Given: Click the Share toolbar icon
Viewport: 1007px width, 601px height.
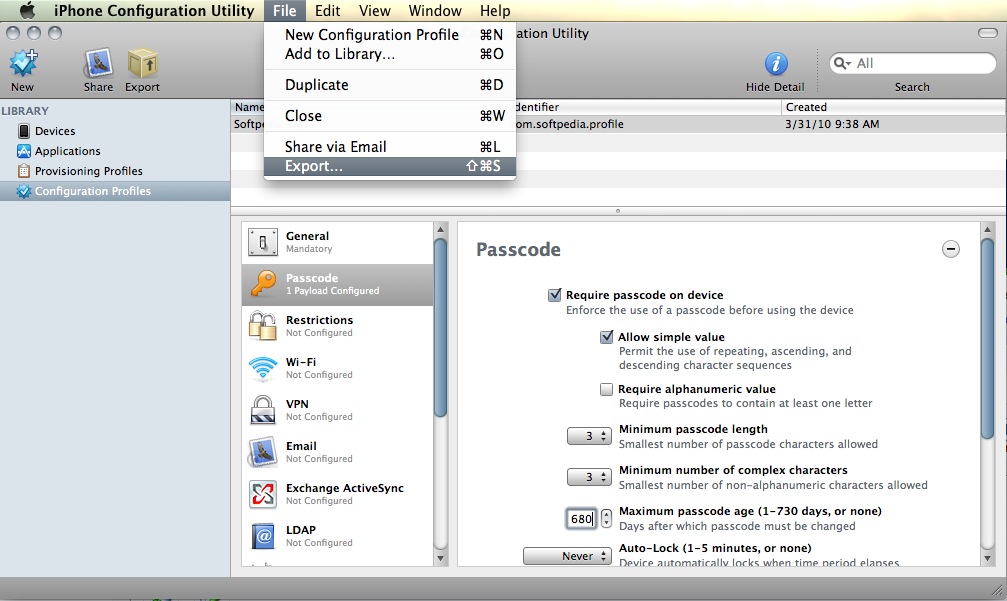Looking at the screenshot, I should [x=98, y=66].
